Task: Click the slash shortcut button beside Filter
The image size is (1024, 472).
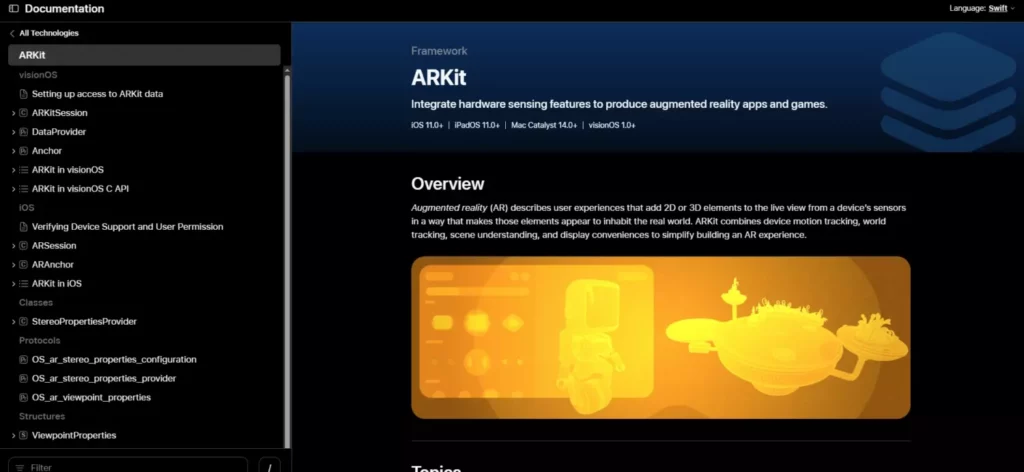Action: (x=270, y=465)
